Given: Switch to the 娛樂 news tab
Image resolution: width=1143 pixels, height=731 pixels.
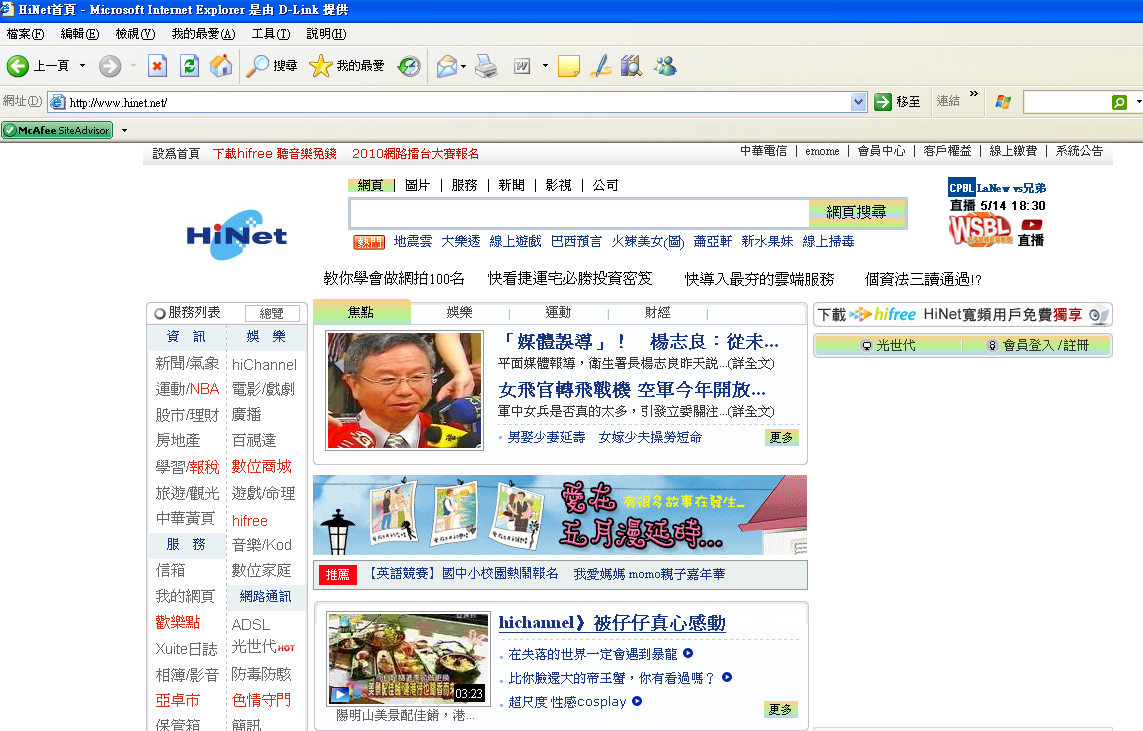Looking at the screenshot, I should (x=460, y=313).
